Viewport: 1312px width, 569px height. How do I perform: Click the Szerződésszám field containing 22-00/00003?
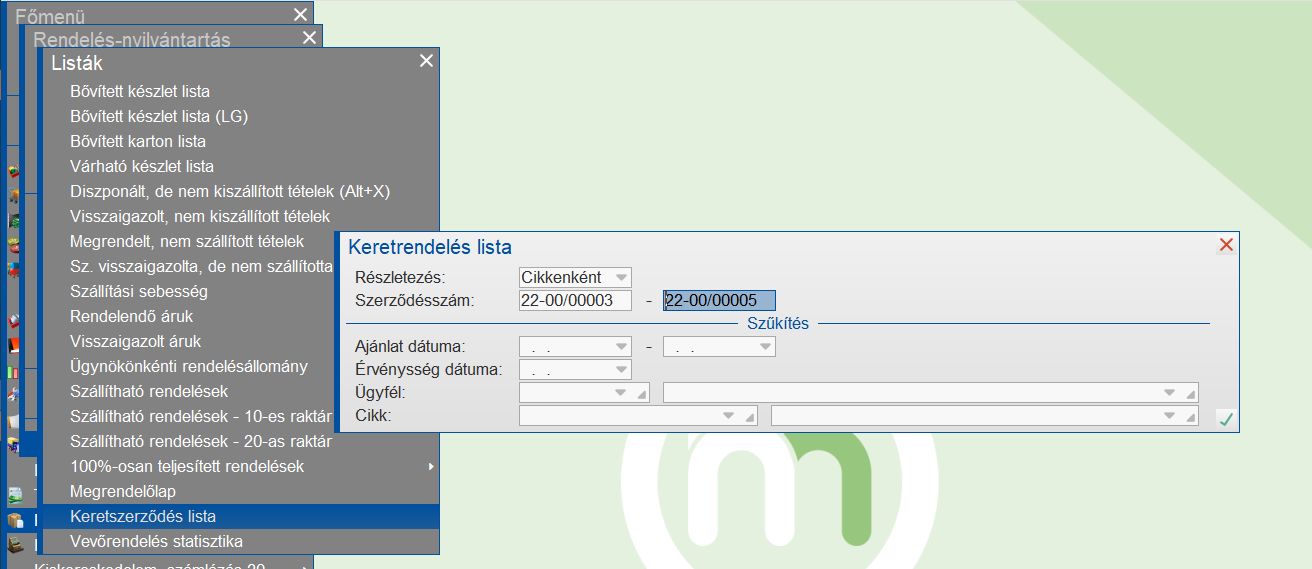(575, 300)
